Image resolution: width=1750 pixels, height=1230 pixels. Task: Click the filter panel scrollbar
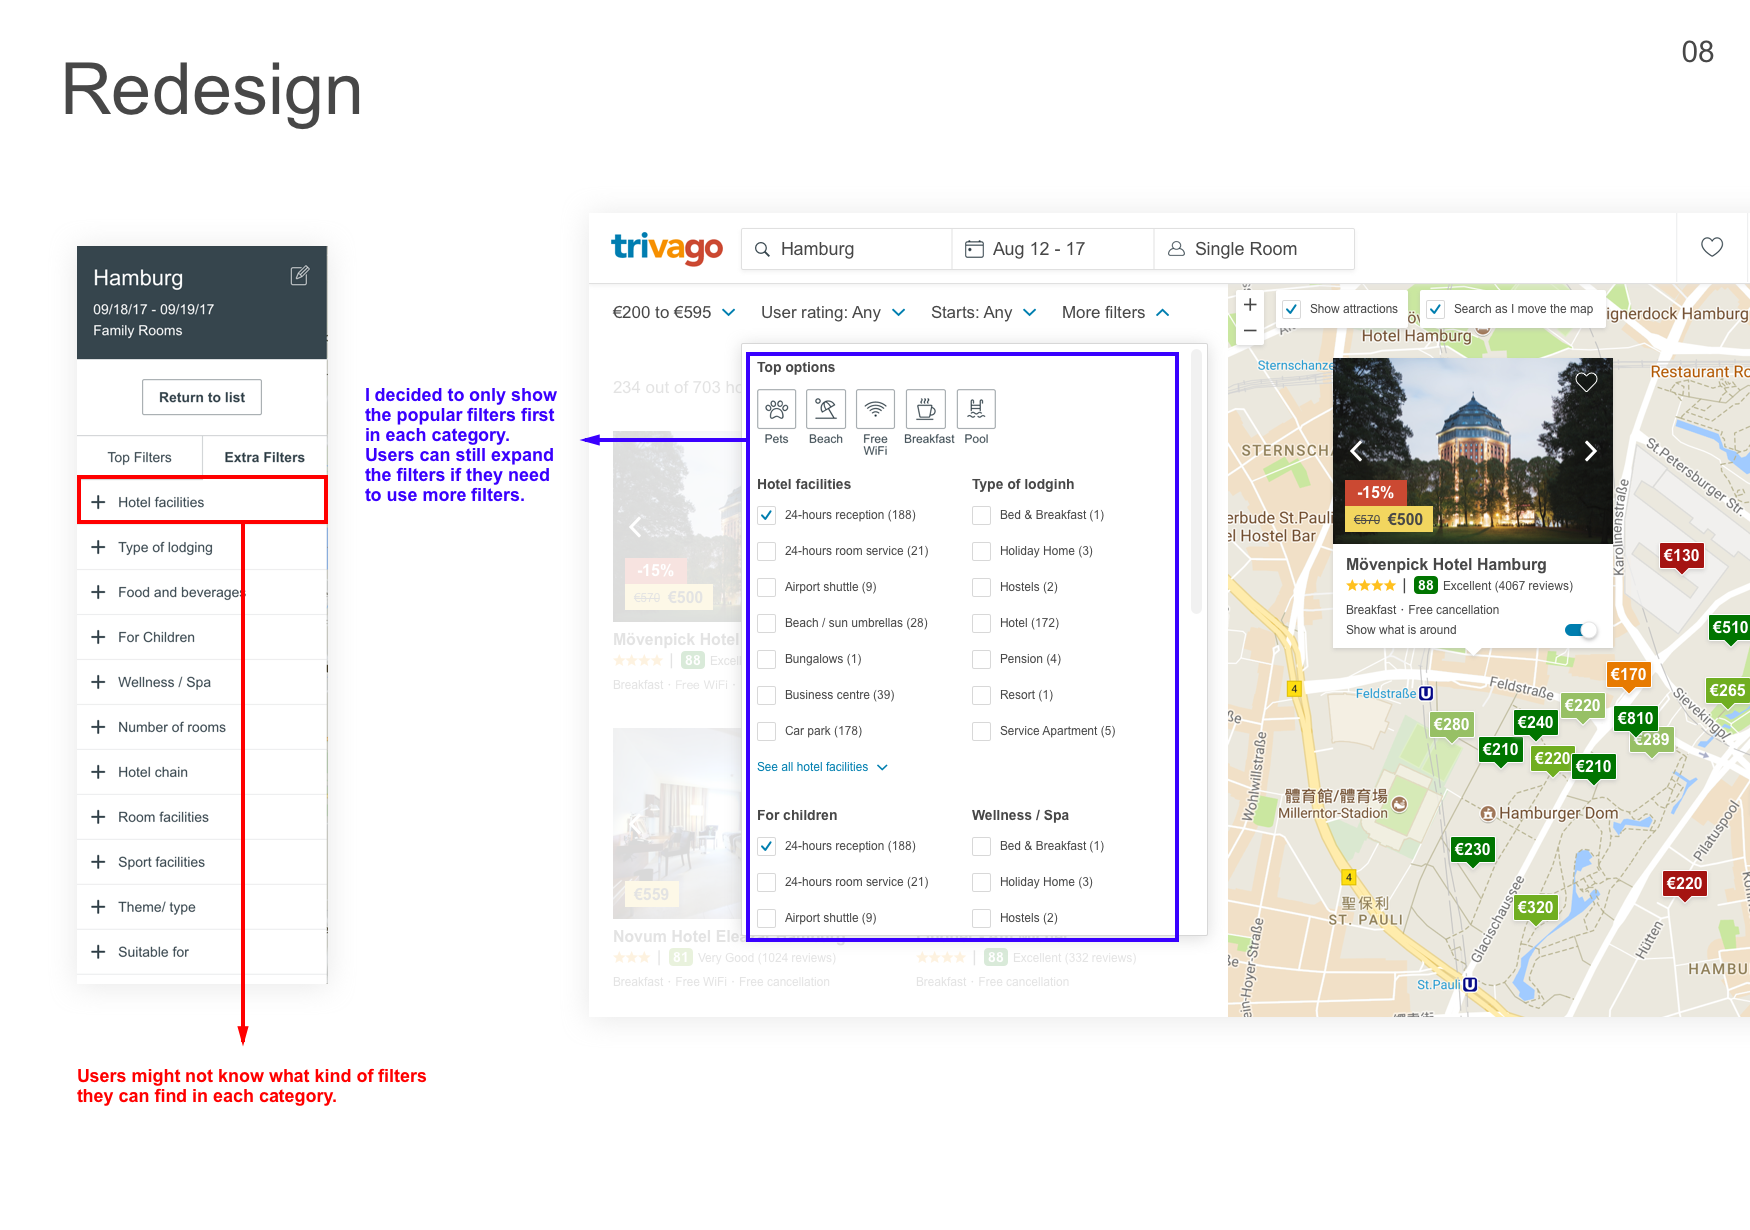tap(1196, 482)
